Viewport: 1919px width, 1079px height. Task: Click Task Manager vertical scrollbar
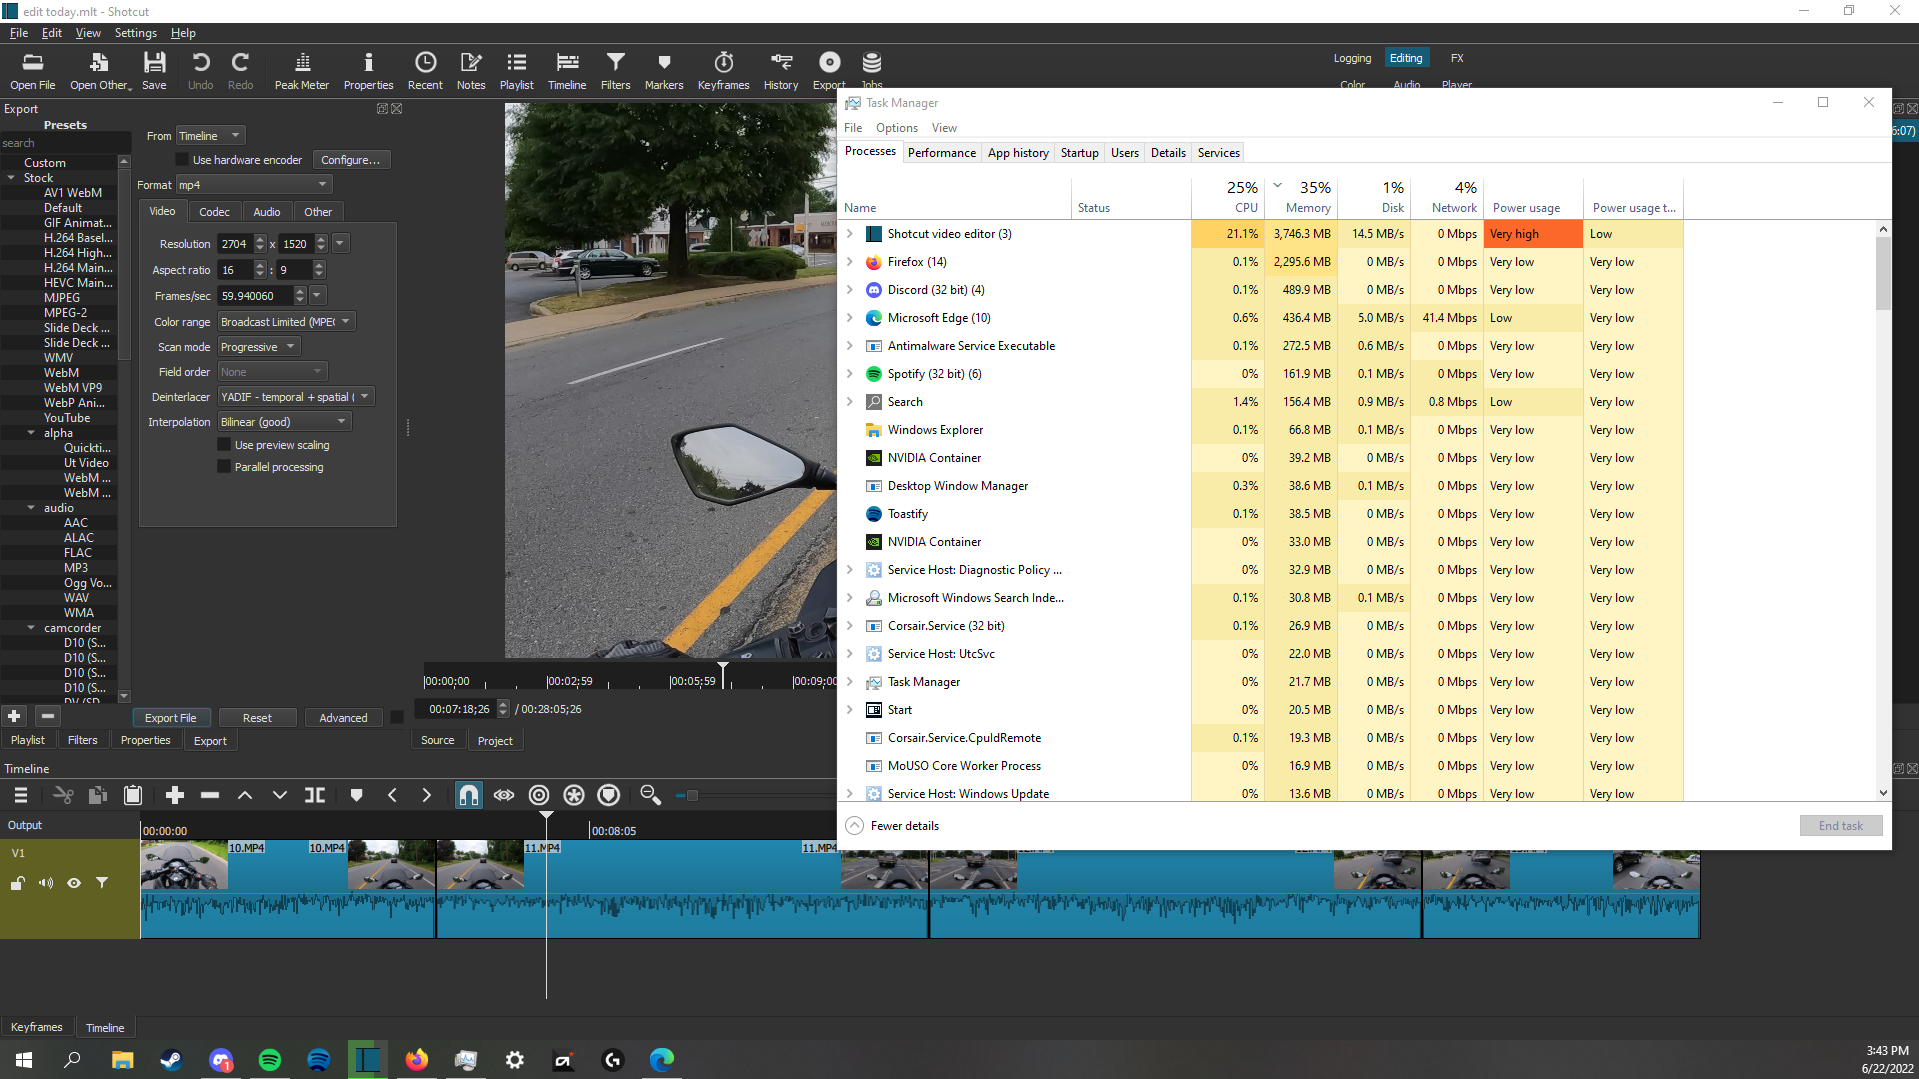(x=1882, y=274)
